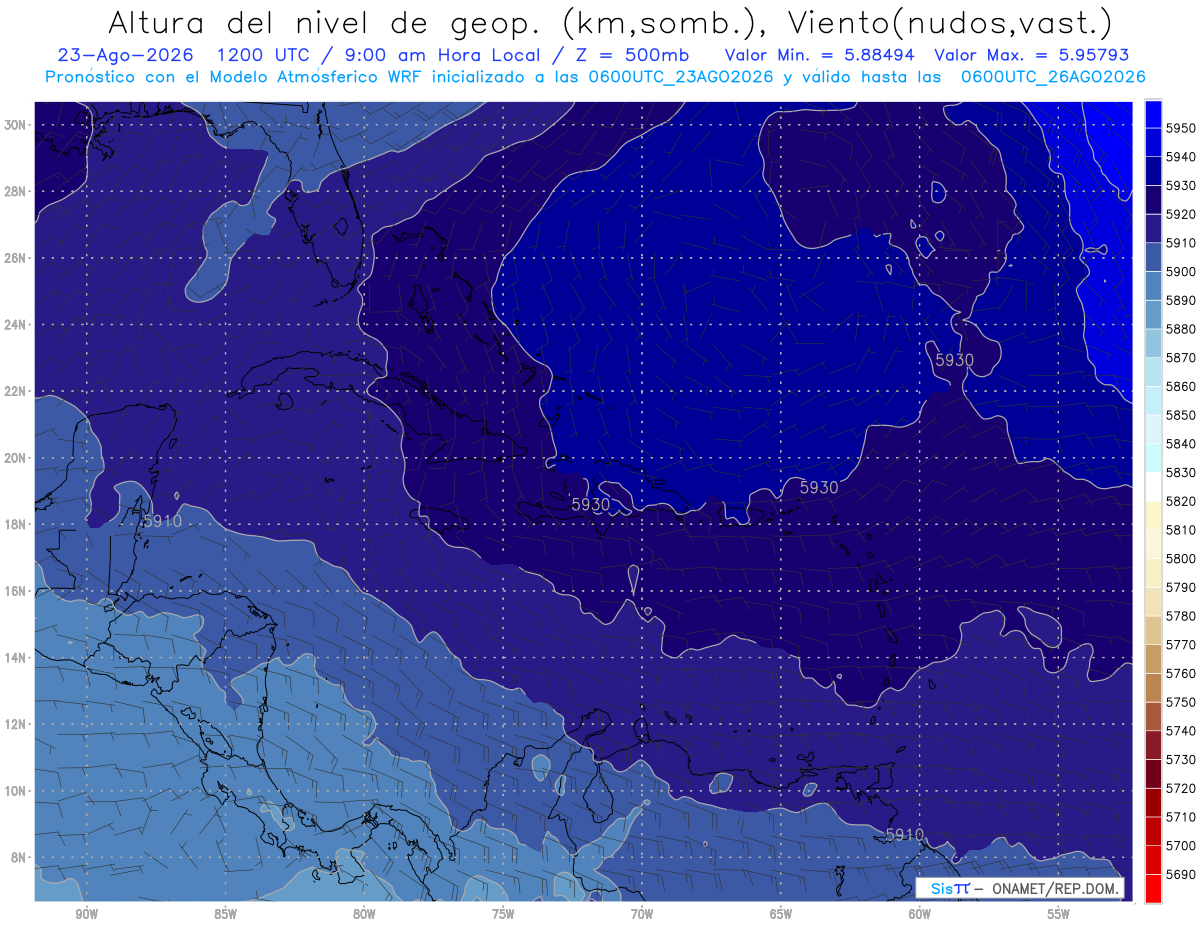Click the 5900 value on the color scale

tap(1181, 271)
